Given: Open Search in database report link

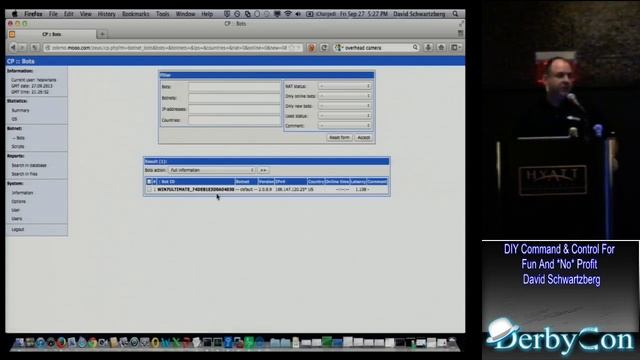Looking at the screenshot, I should [29, 165].
